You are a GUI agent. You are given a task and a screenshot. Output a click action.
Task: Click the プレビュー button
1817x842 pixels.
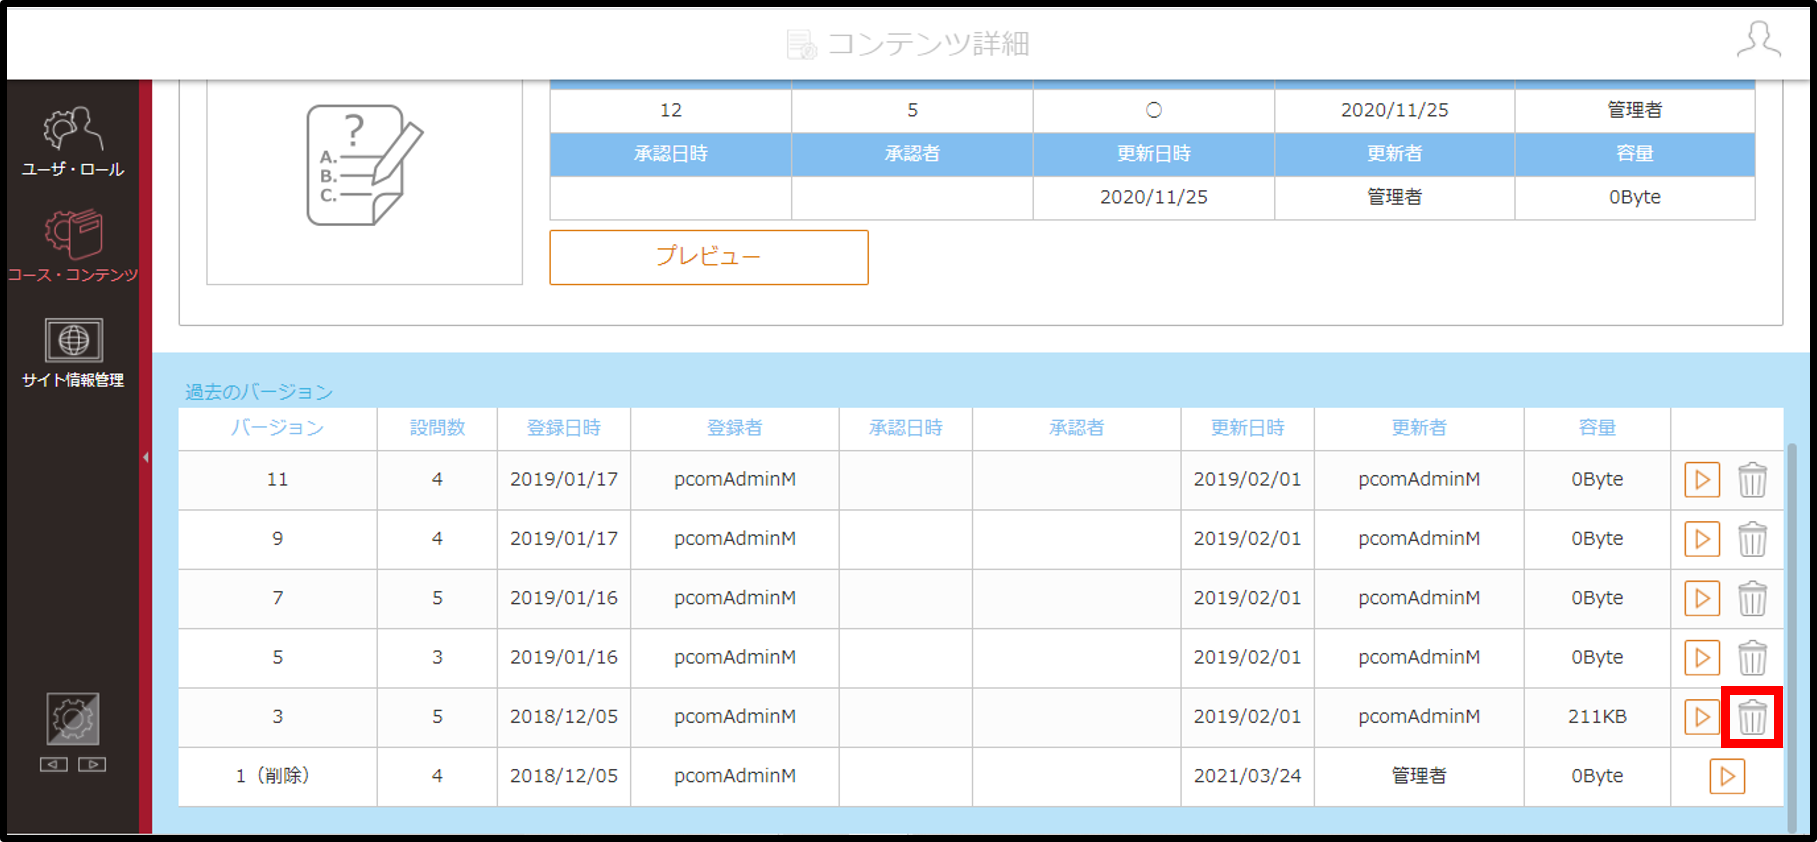(709, 257)
